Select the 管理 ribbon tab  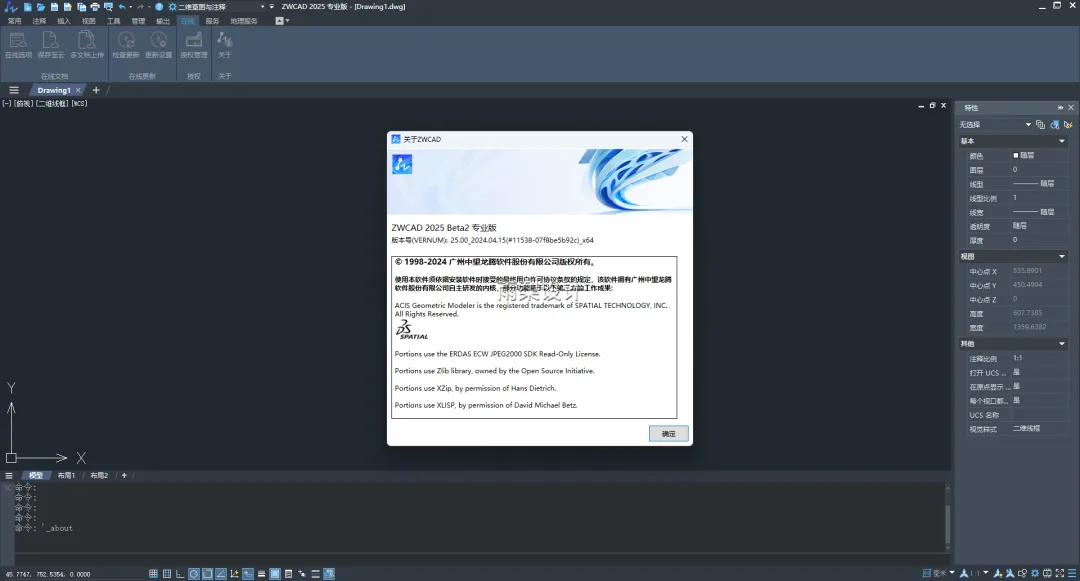point(138,21)
